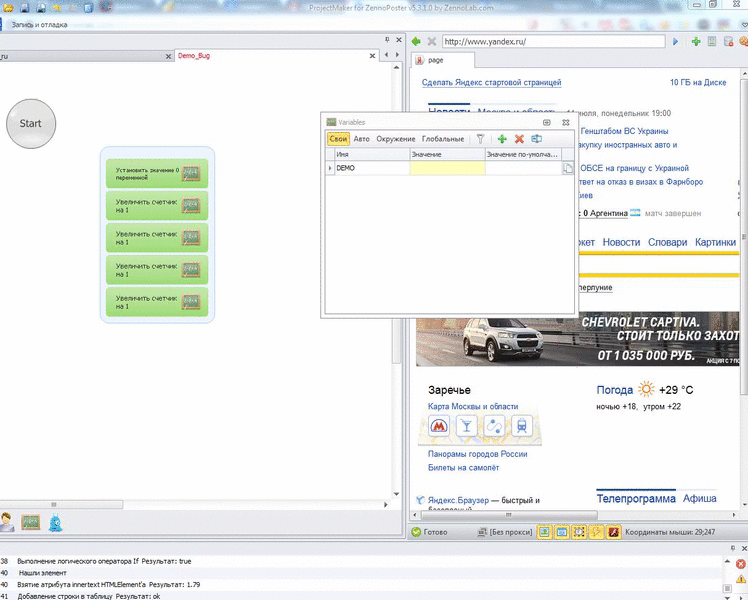
Task: Open '10 ГБ на Диске' link
Action: pos(698,83)
